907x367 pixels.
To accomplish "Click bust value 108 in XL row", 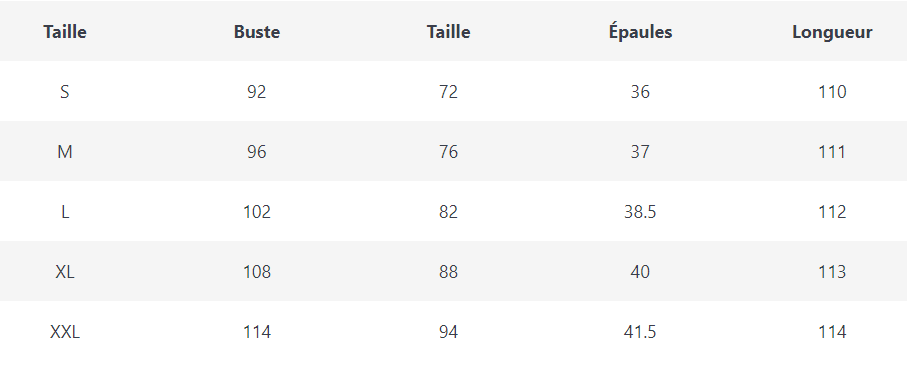I will pos(257,271).
